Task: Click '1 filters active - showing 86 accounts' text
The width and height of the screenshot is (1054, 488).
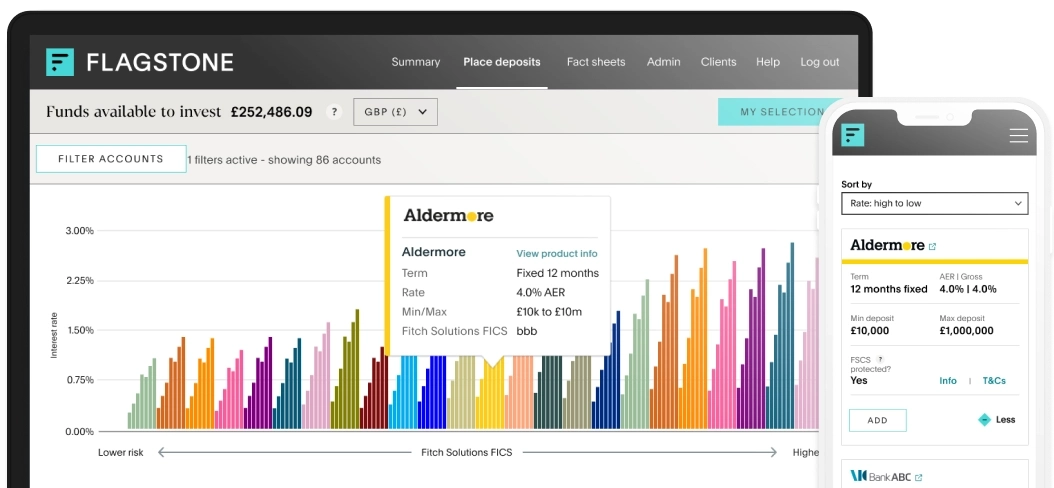Action: click(284, 160)
